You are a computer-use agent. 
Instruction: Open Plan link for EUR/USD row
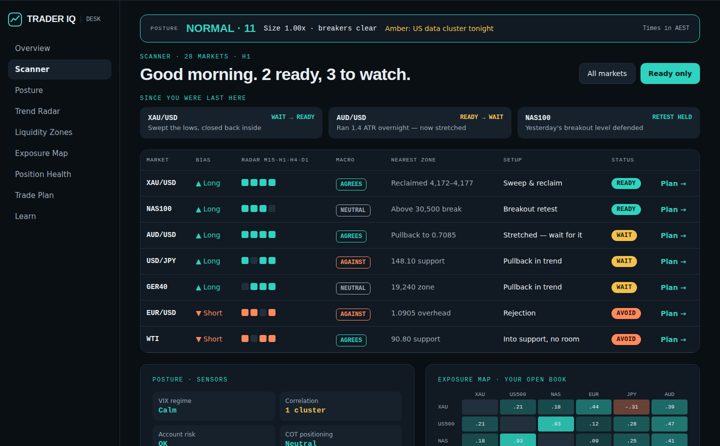673,314
